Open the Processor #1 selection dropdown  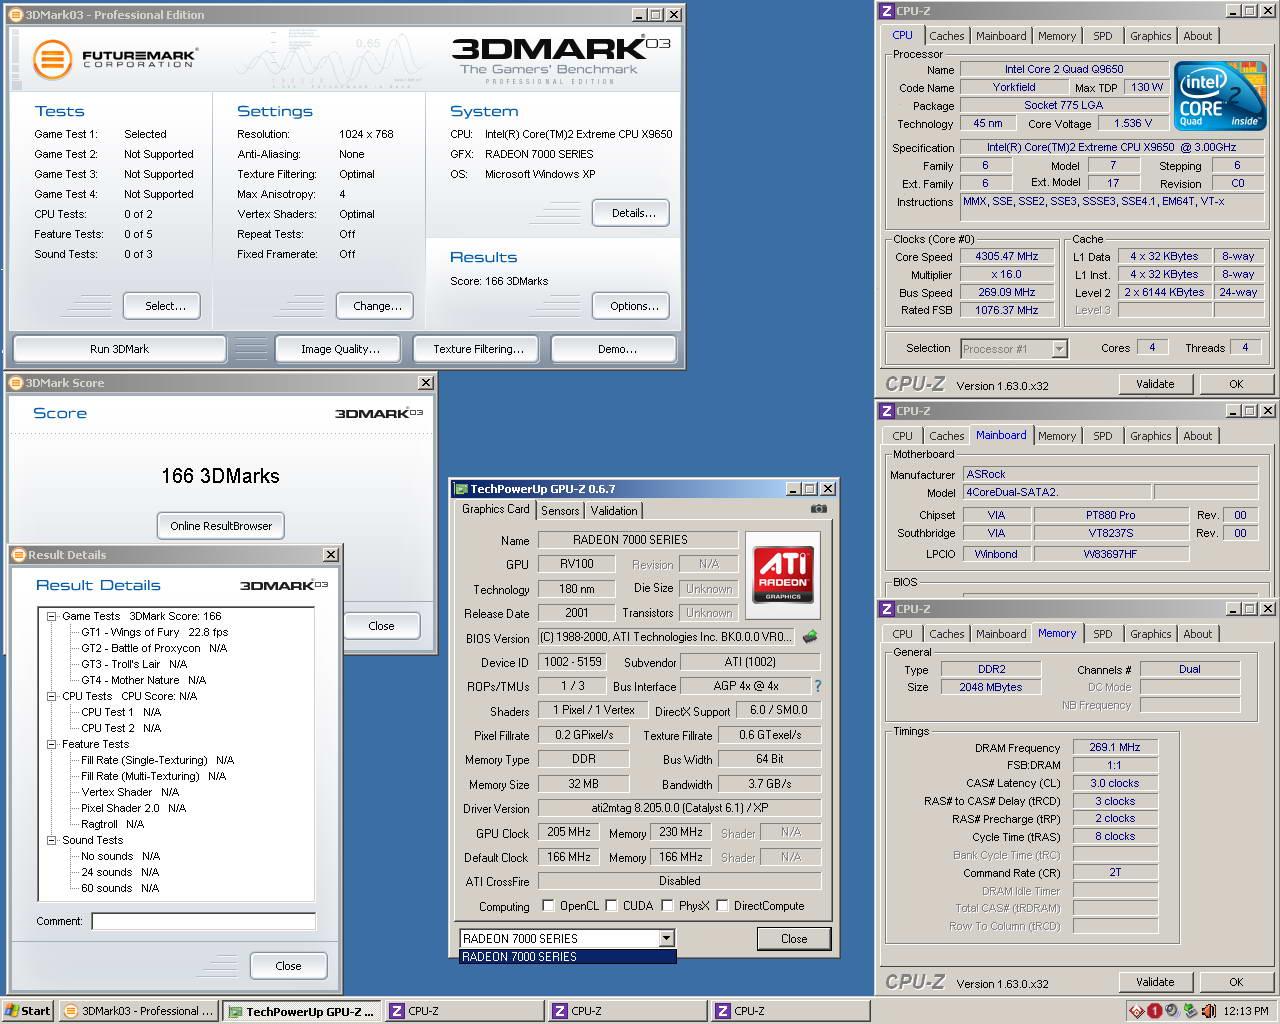(1059, 349)
